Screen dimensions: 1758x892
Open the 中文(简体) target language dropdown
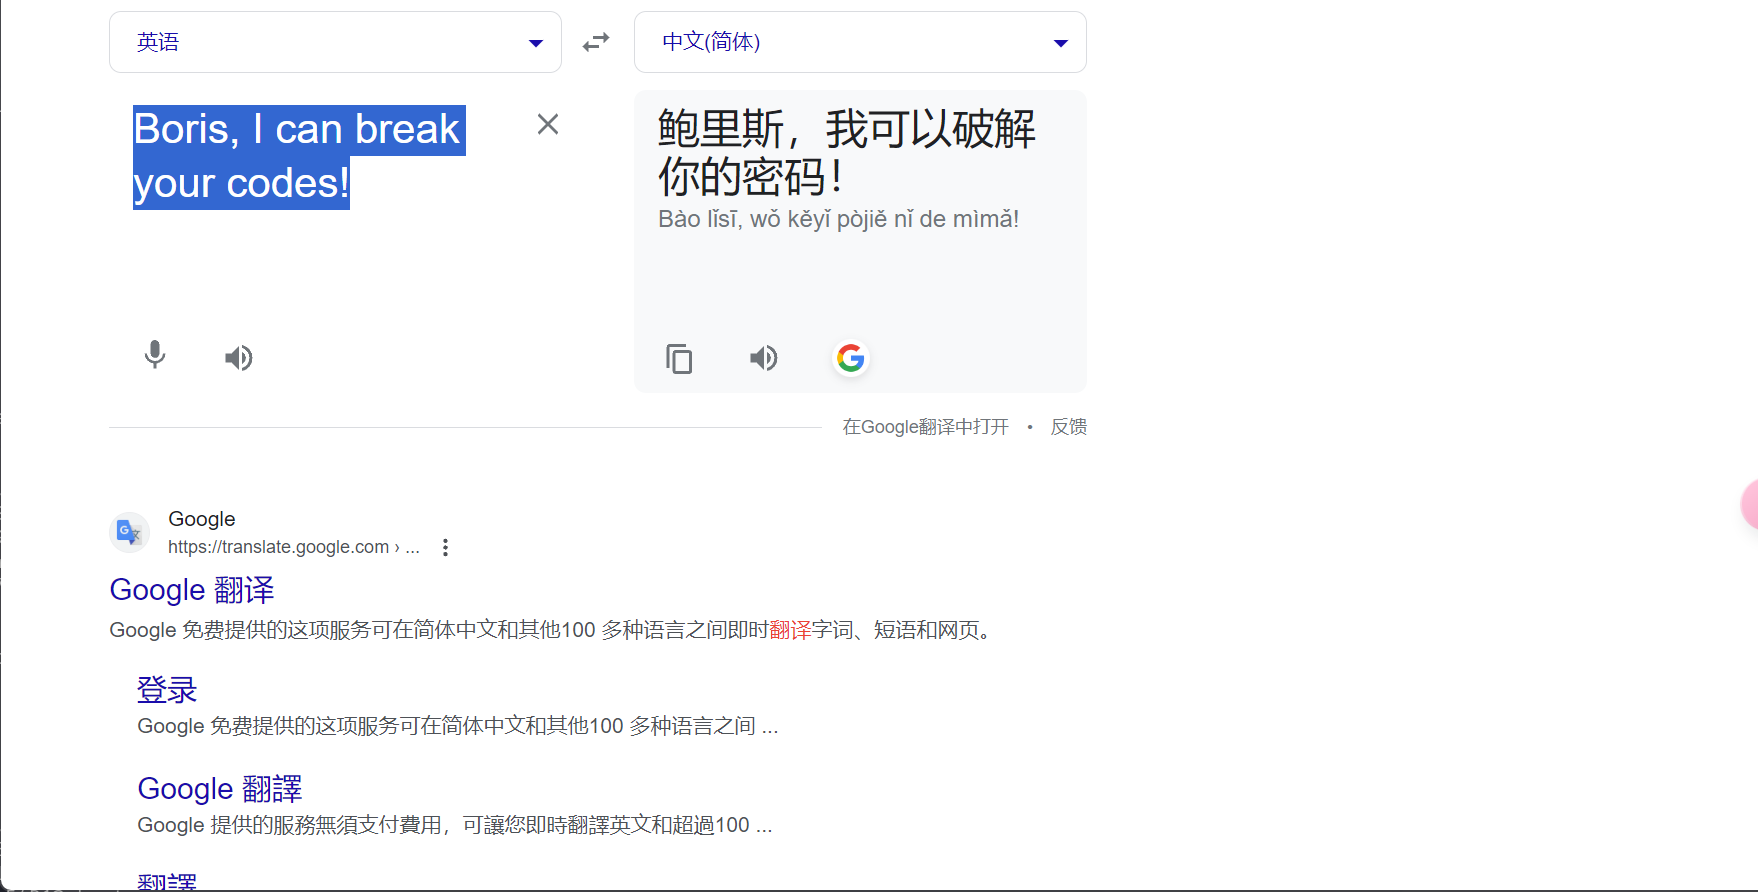point(860,42)
